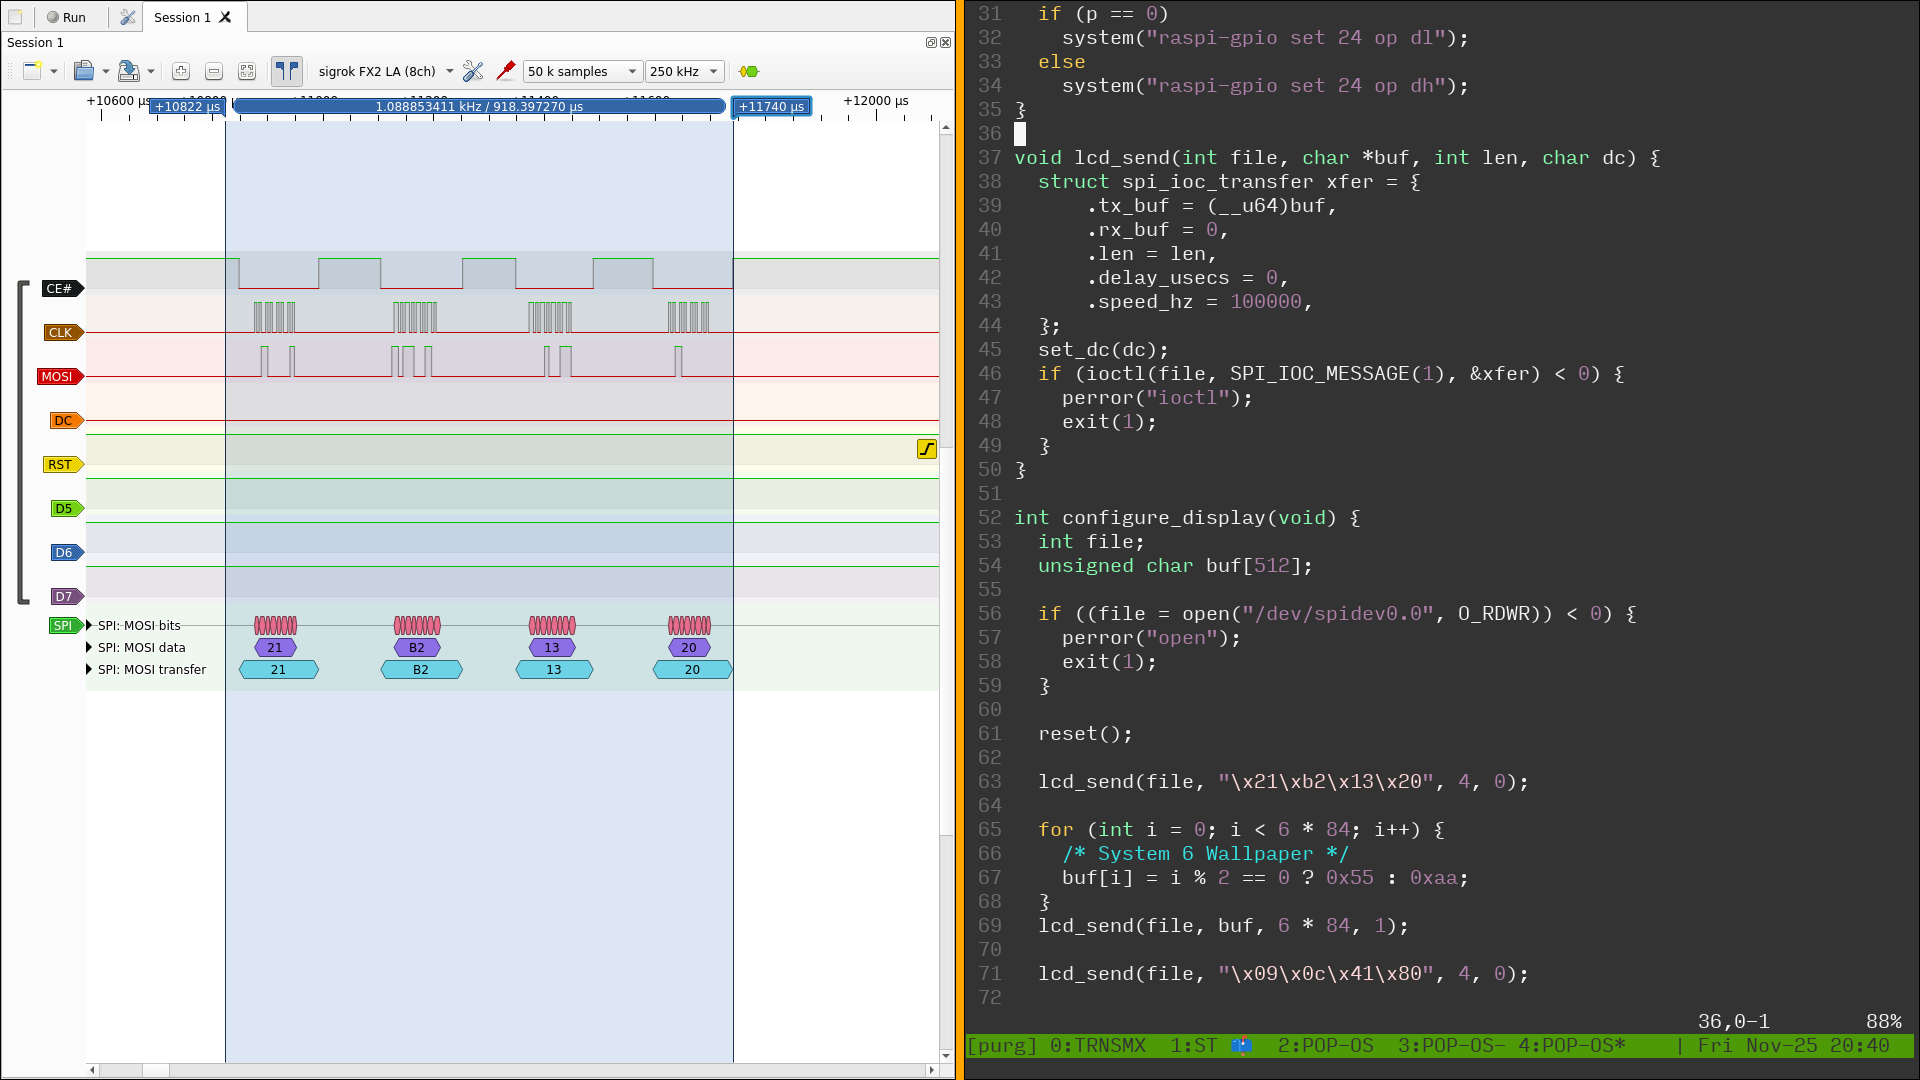The height and width of the screenshot is (1080, 1920).
Task: Open the 50 k samples dropdown
Action: pos(582,71)
